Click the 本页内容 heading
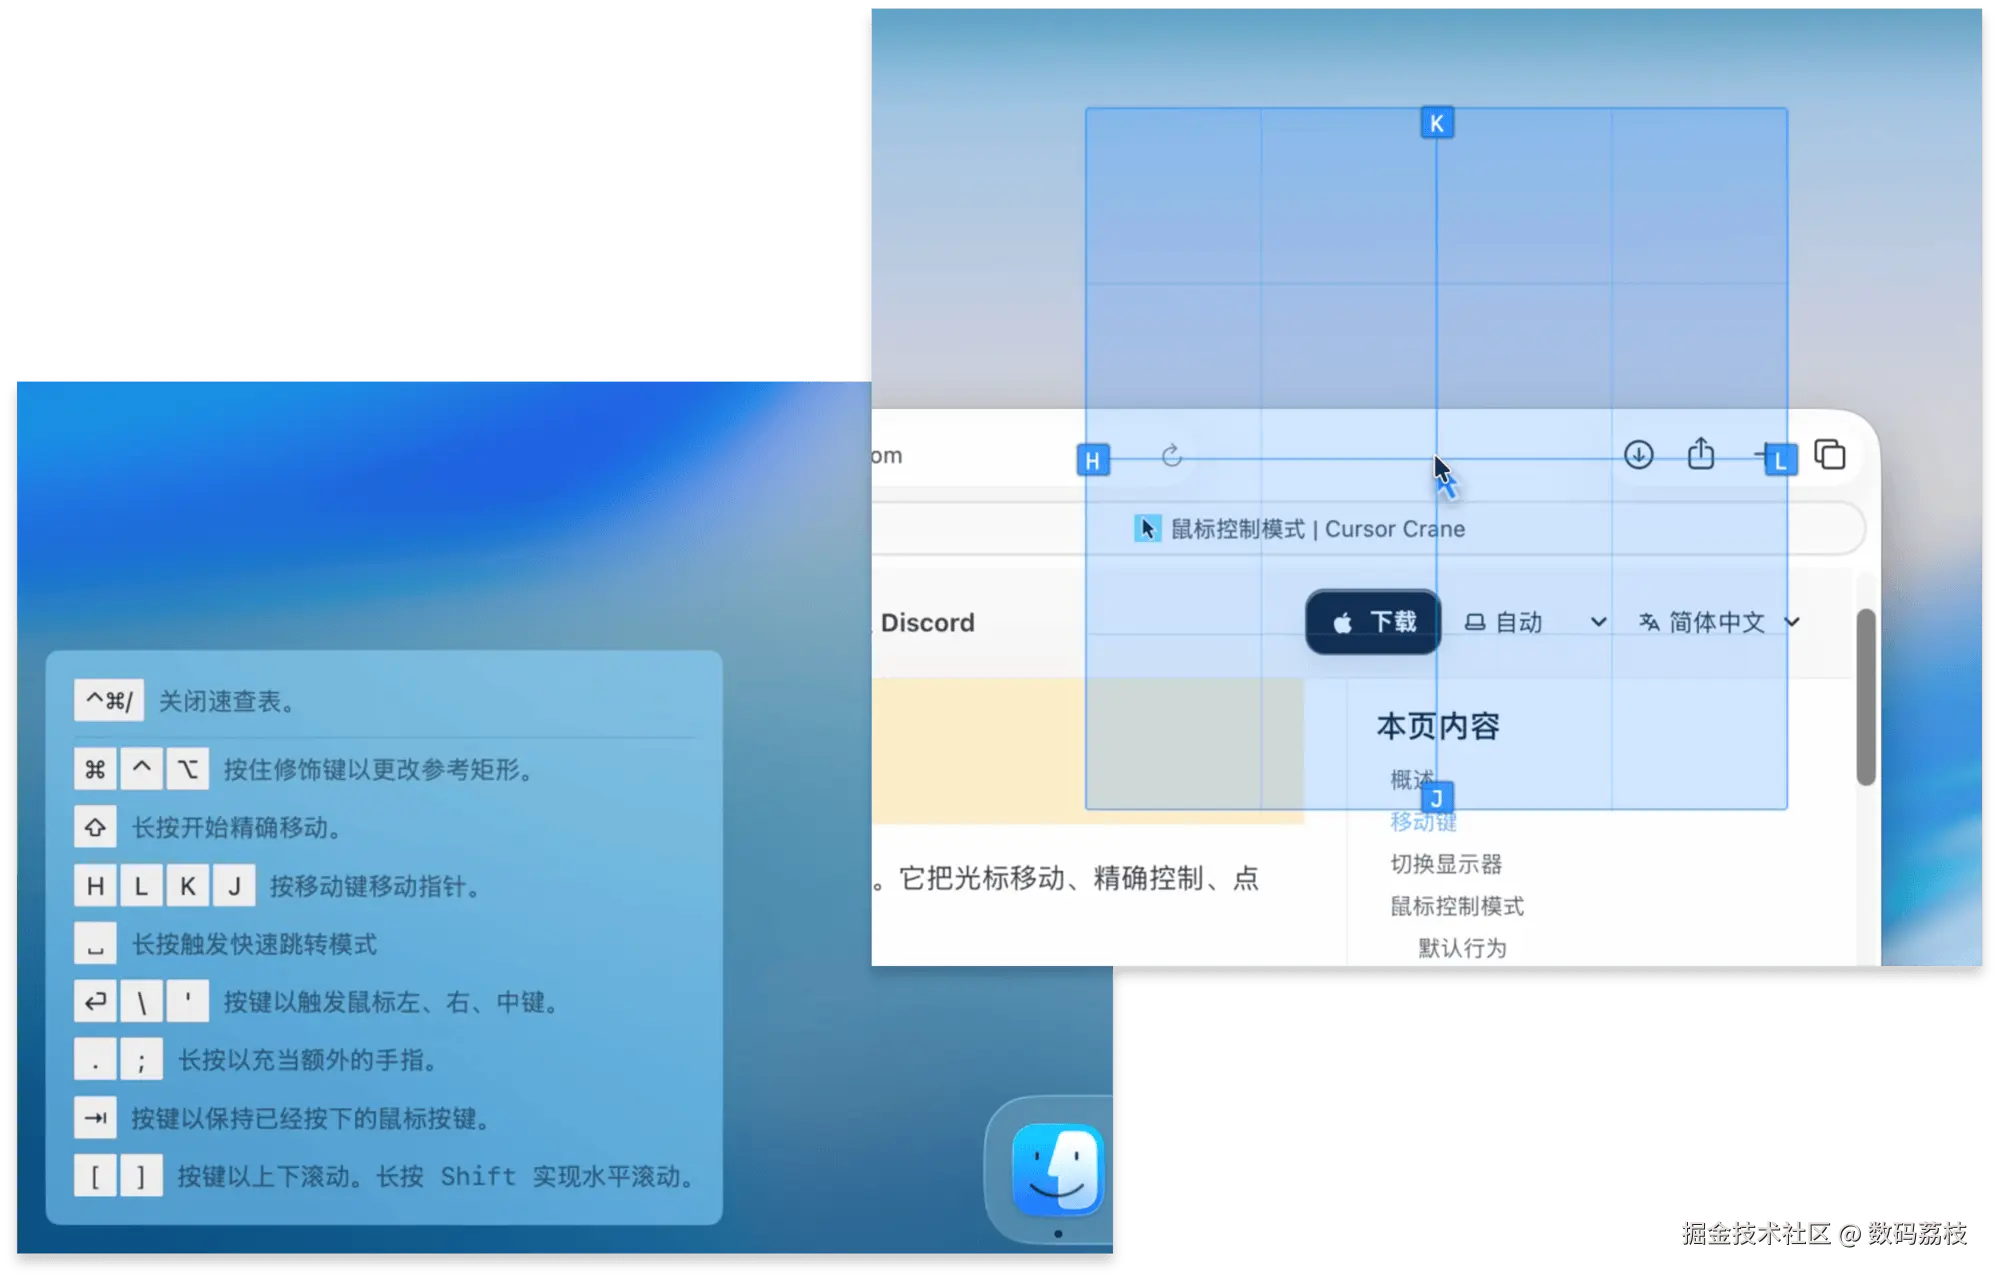The image size is (2000, 1280). coord(1438,726)
